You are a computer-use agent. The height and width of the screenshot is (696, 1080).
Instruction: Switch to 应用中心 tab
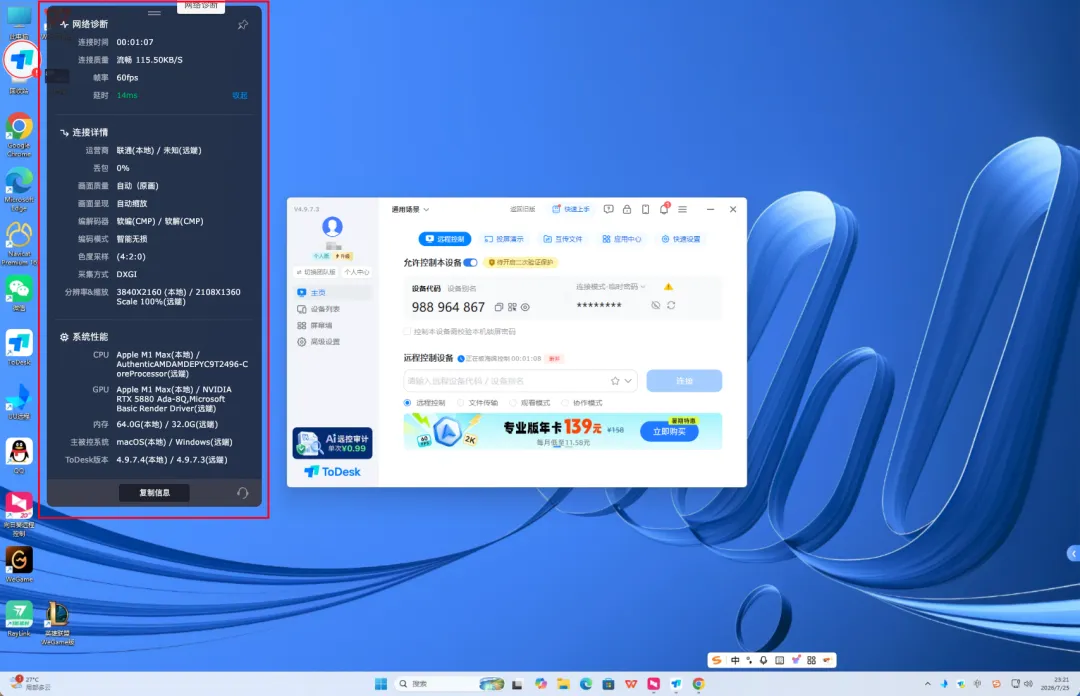[x=622, y=239]
